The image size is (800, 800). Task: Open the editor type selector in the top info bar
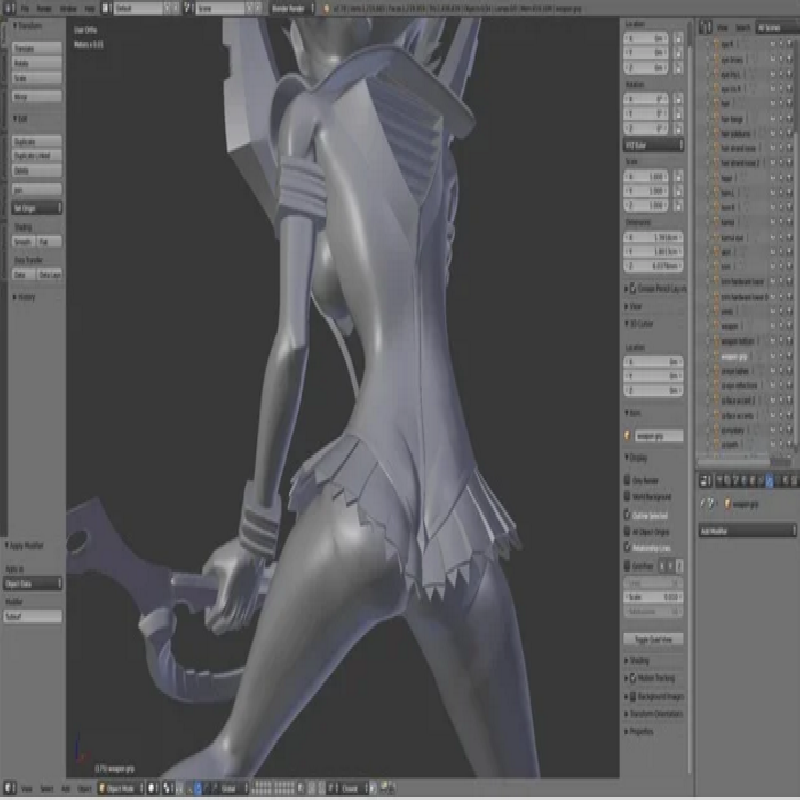(9, 8)
